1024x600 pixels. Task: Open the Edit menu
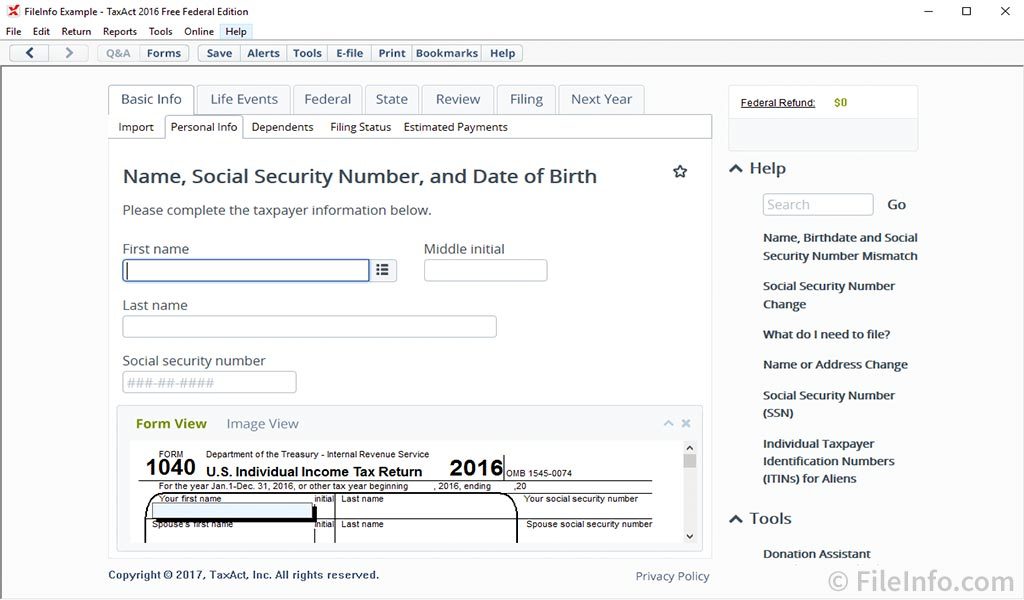[41, 31]
